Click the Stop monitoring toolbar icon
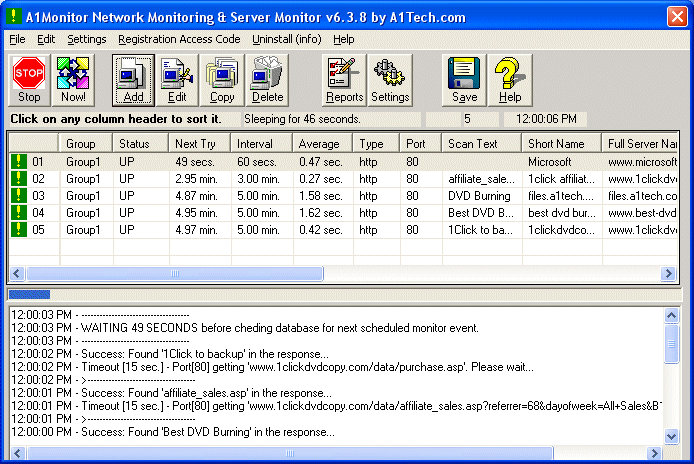The image size is (694, 464). [29, 80]
